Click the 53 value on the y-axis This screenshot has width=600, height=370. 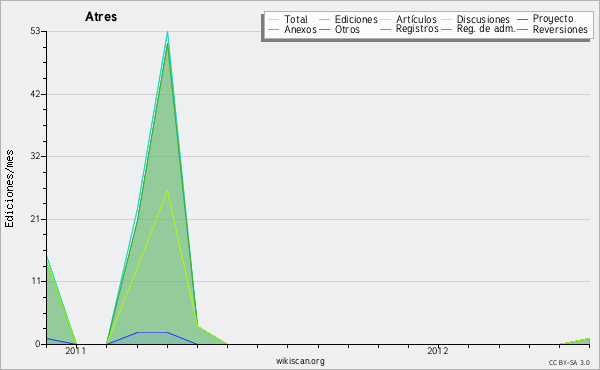point(35,31)
